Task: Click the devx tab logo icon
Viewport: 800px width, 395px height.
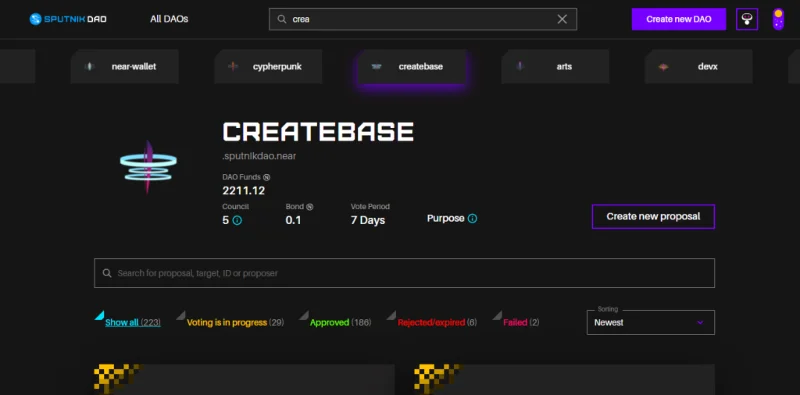Action: [663, 66]
